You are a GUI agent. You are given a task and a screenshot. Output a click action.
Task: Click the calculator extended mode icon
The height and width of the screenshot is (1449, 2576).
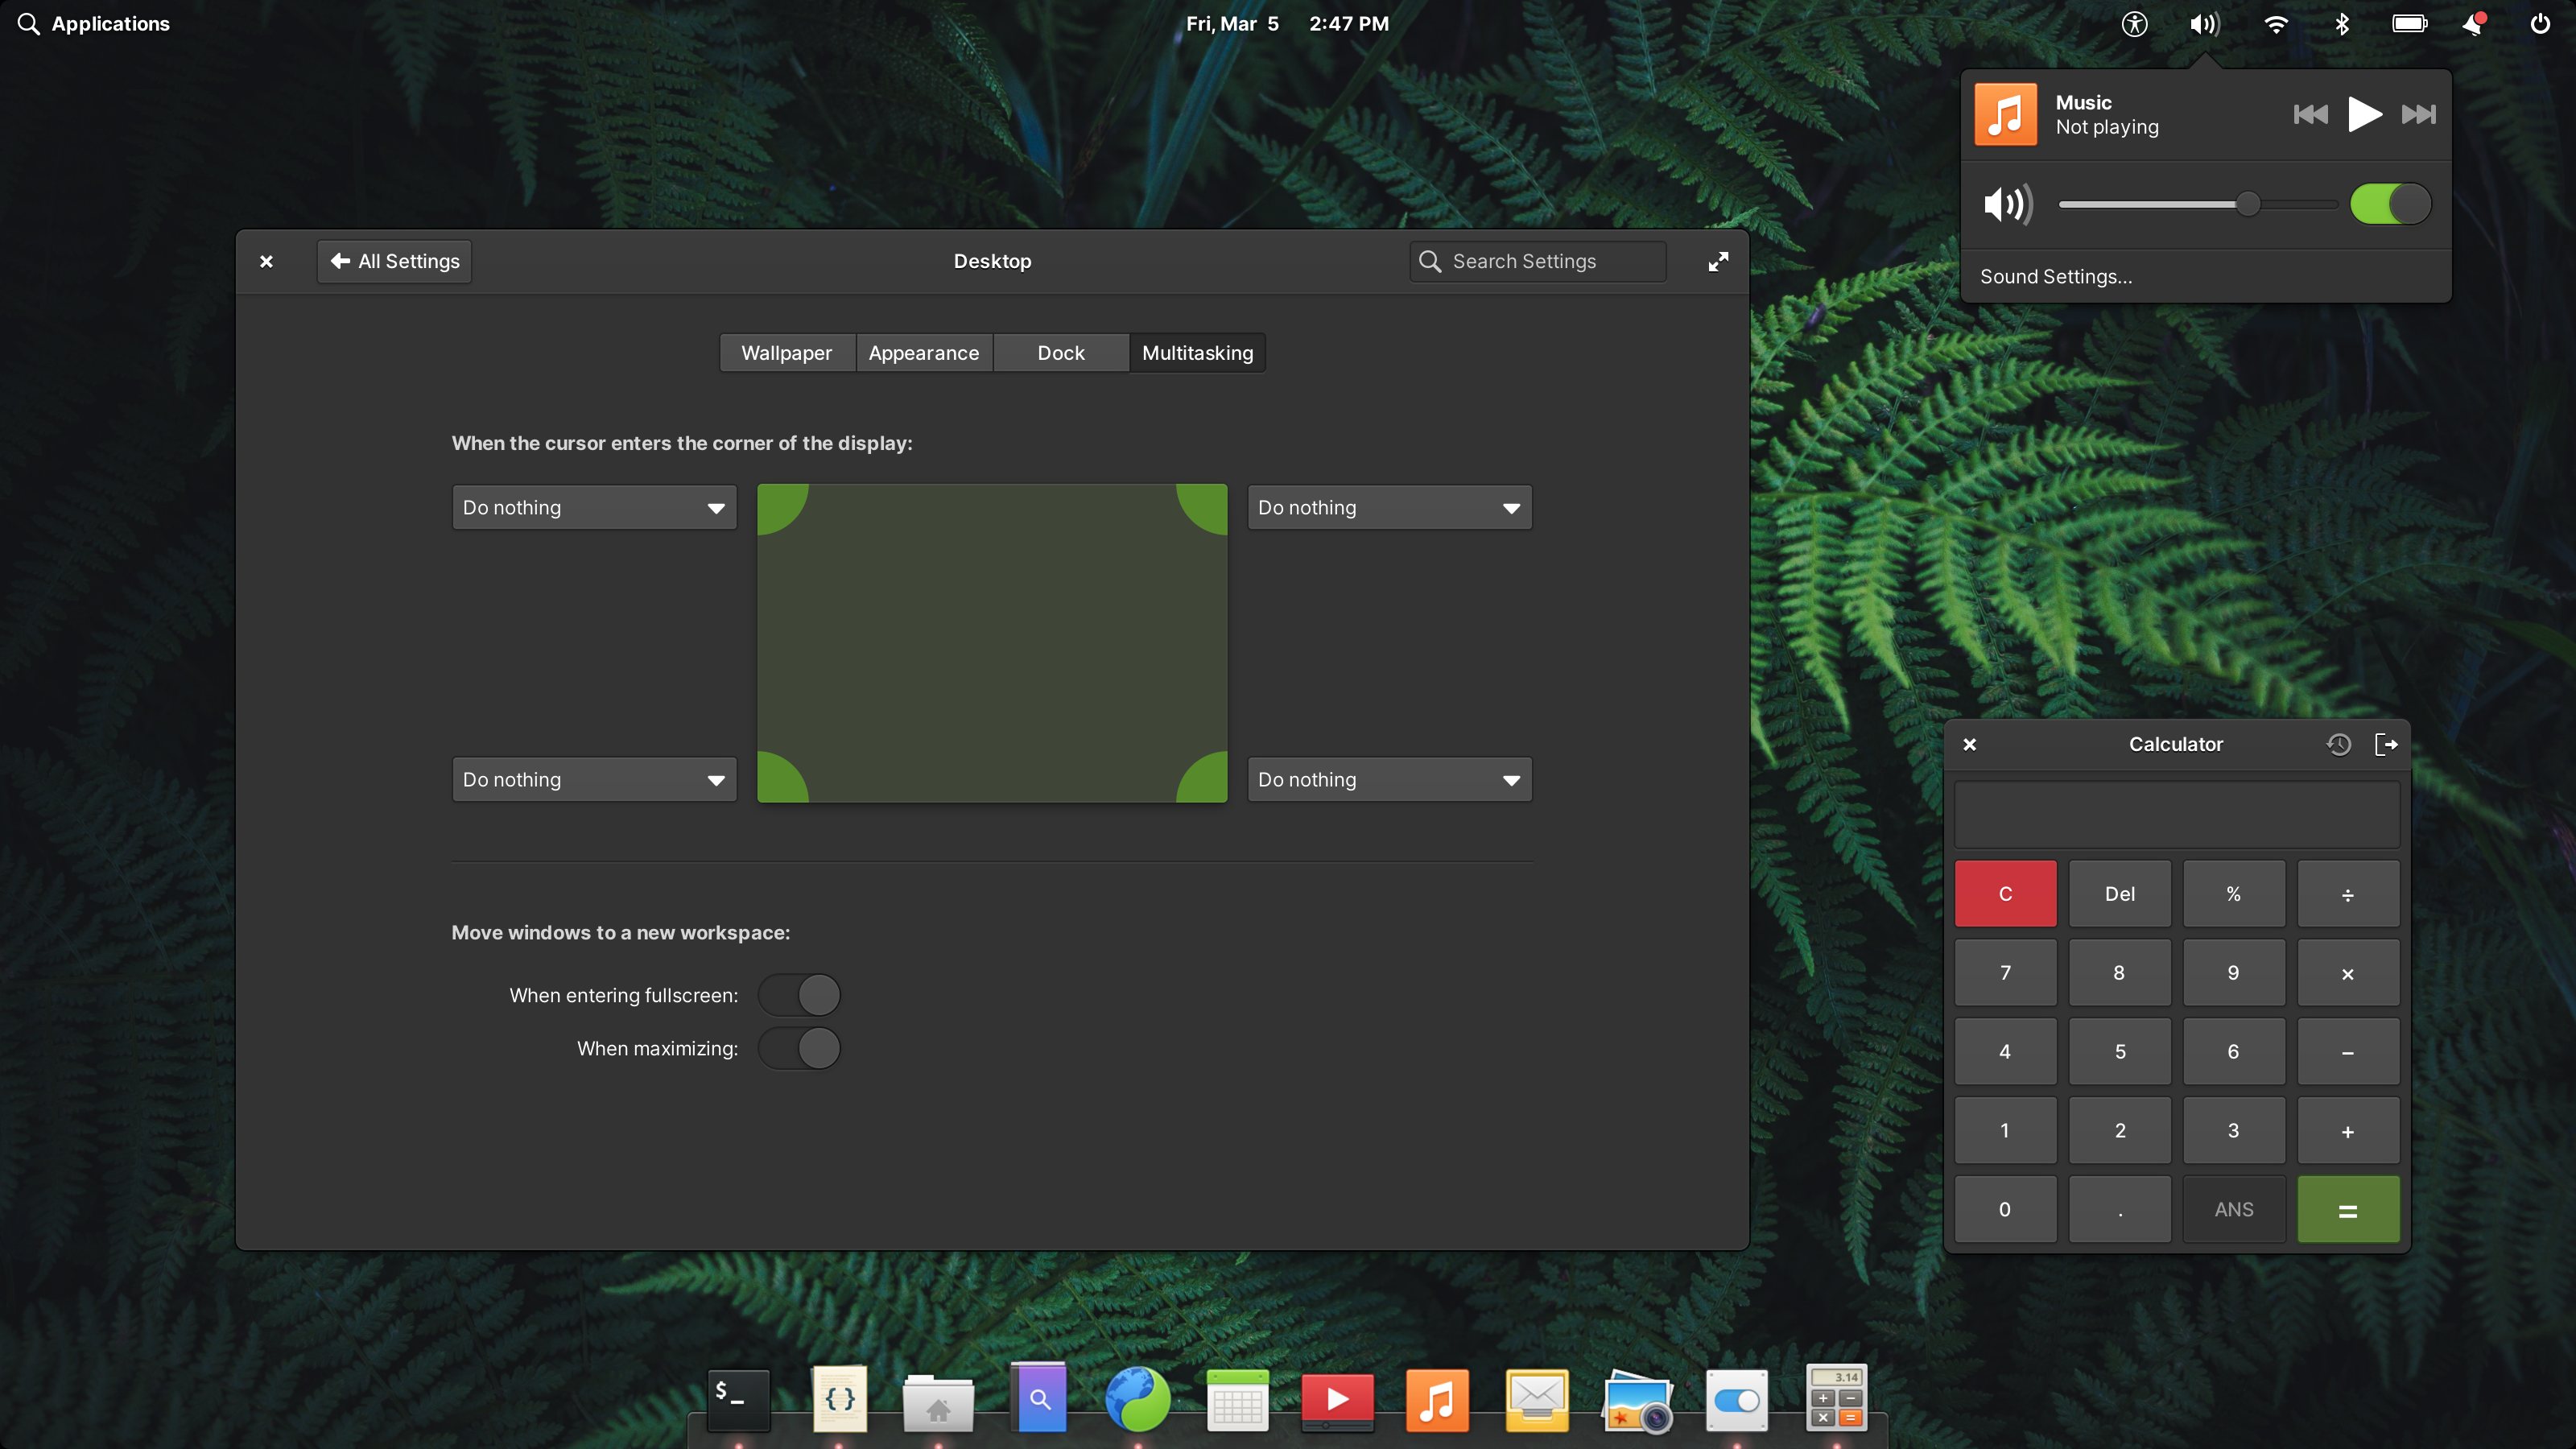click(x=2386, y=744)
